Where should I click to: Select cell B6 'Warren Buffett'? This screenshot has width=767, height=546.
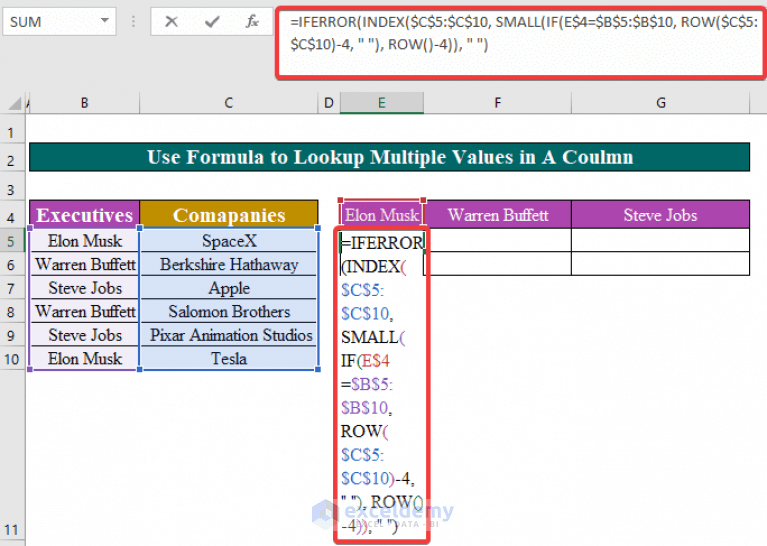(85, 264)
